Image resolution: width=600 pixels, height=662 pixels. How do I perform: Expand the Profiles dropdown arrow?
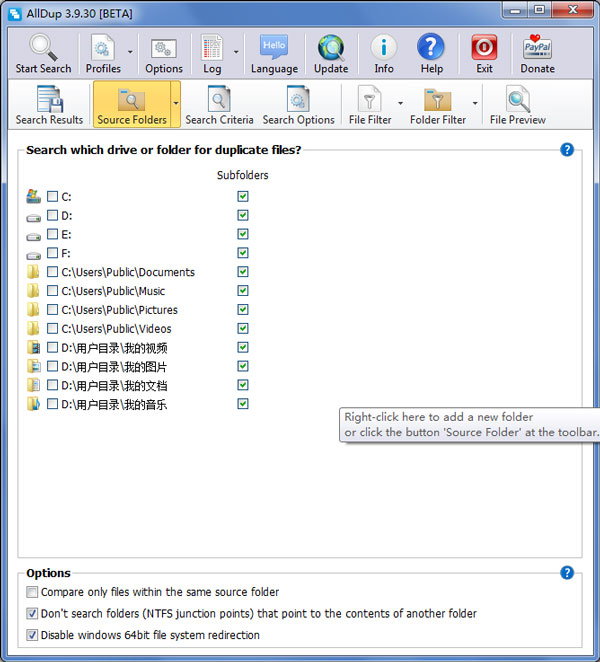coord(130,52)
